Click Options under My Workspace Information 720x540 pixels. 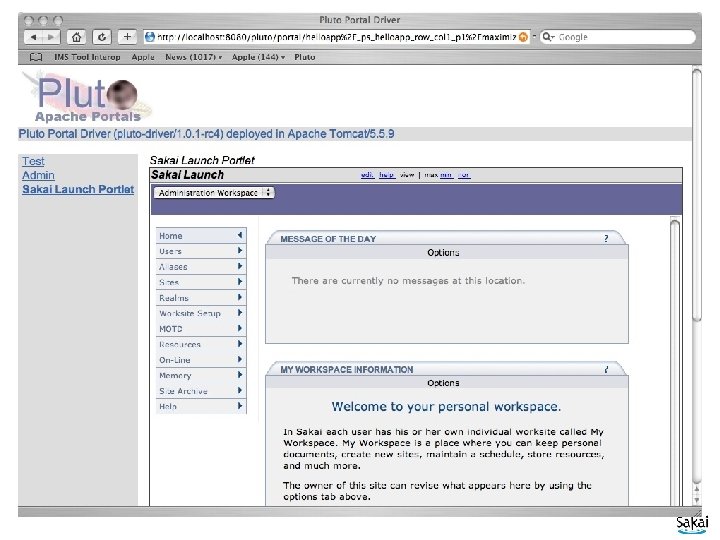tap(443, 383)
